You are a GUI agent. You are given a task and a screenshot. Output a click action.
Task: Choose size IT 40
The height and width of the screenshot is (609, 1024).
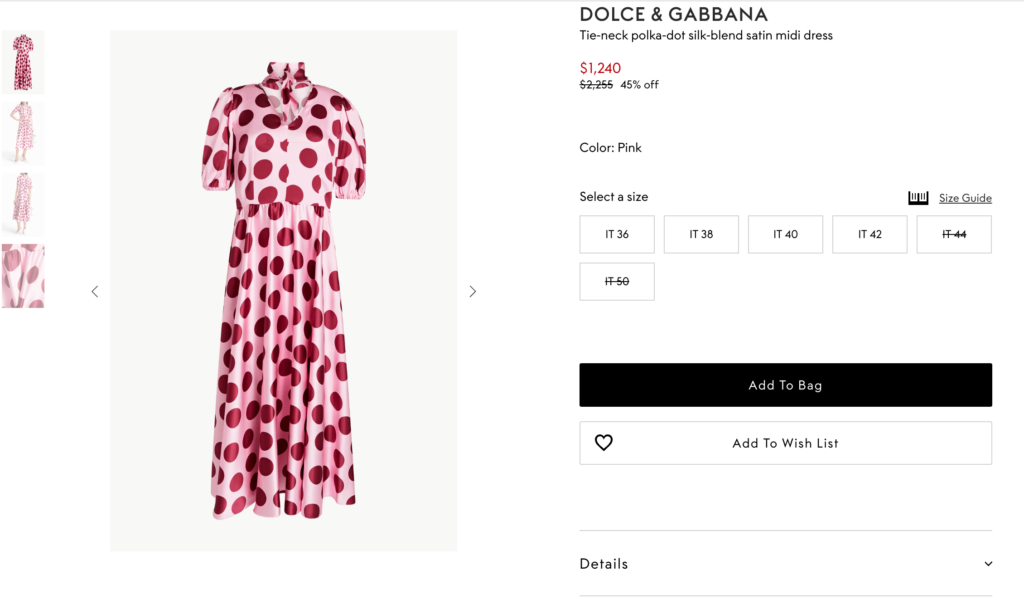coord(785,234)
